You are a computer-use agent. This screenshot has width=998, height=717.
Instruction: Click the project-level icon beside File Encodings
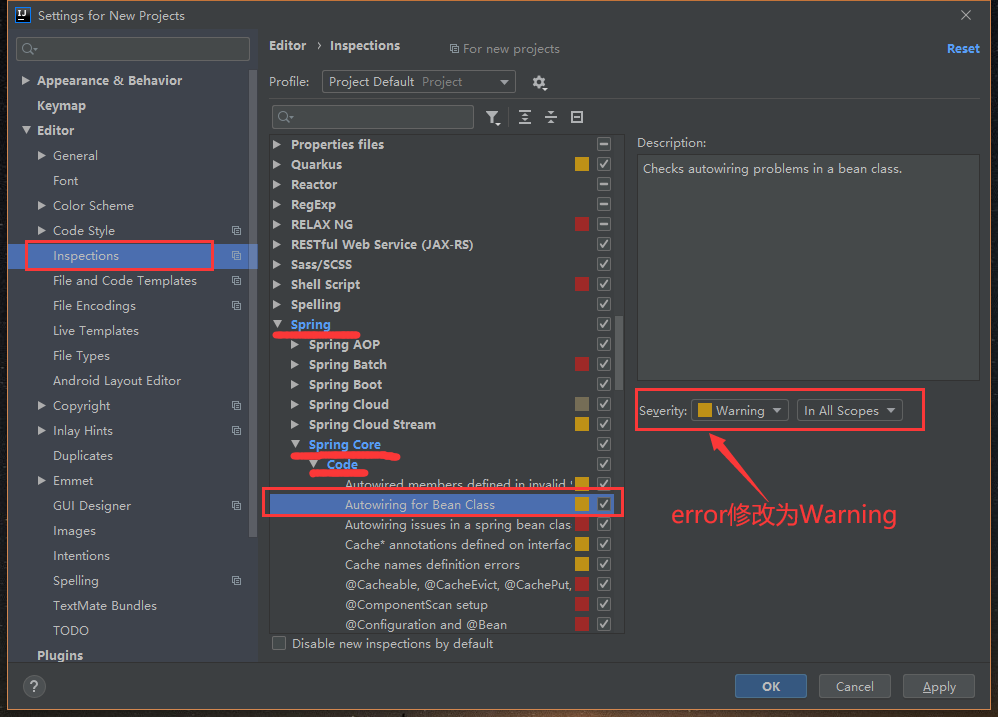coord(236,305)
